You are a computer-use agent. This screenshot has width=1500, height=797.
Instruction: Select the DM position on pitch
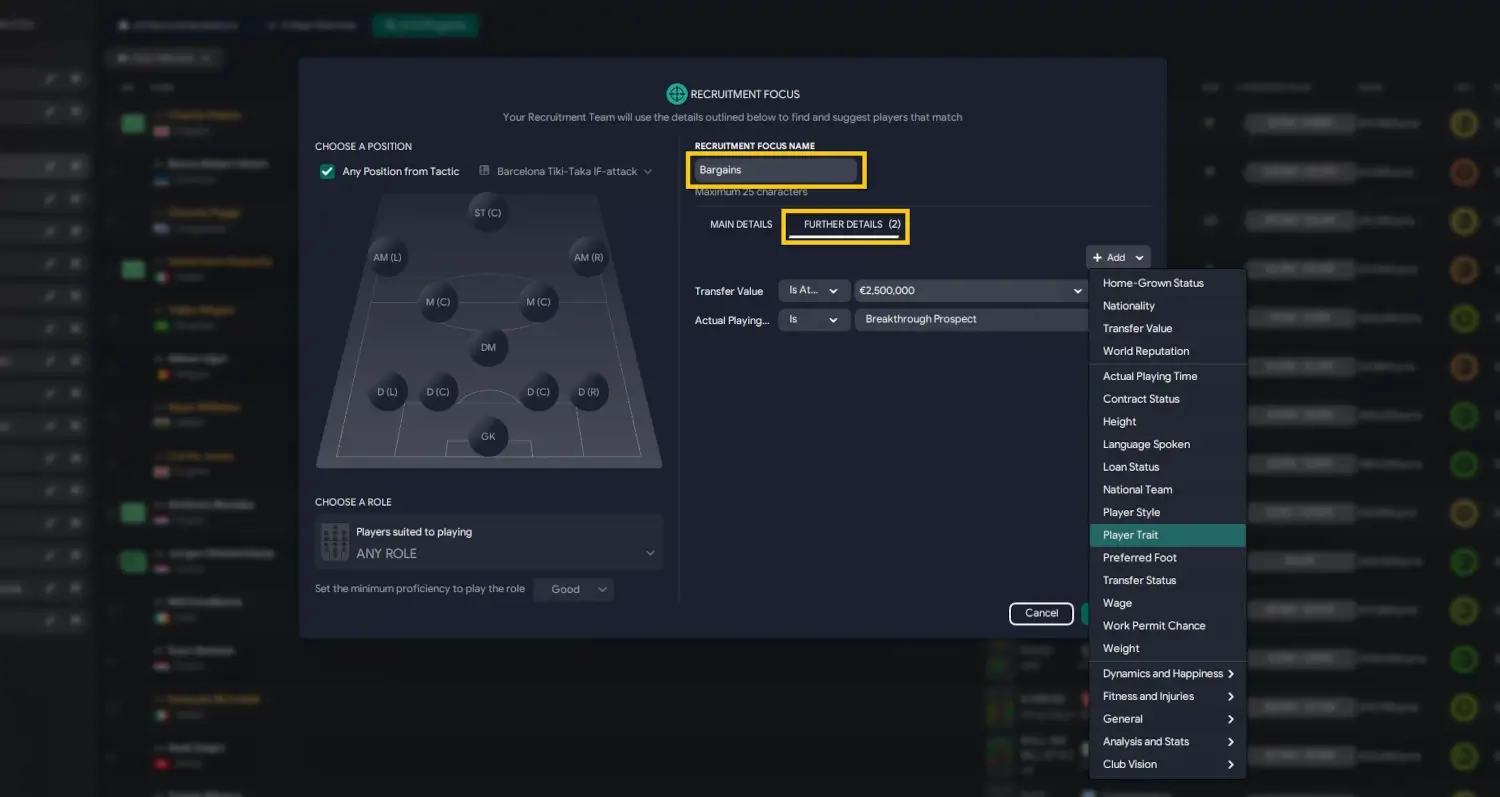(x=488, y=347)
